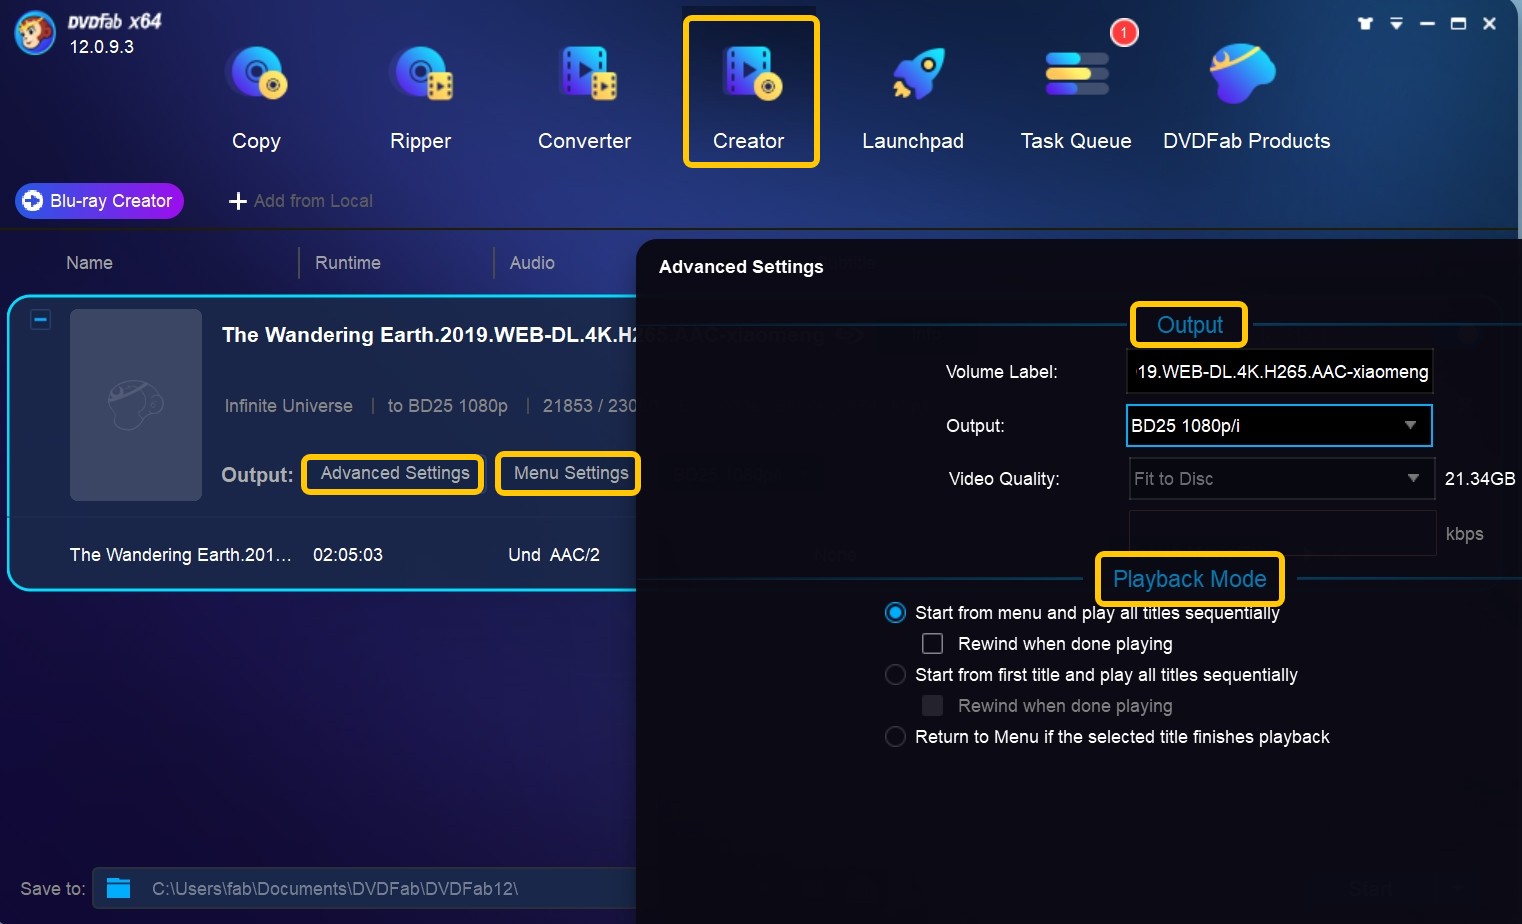Select the Wandering Earth title row name
This screenshot has width=1522, height=924.
click(180, 555)
